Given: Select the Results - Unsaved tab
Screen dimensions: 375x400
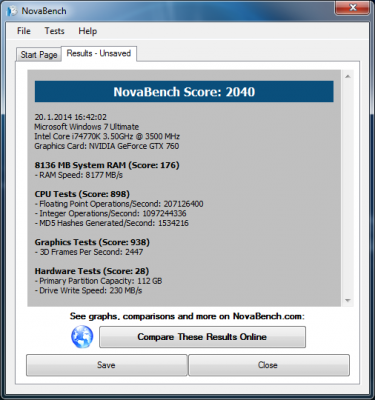Looking at the screenshot, I should 99,53.
